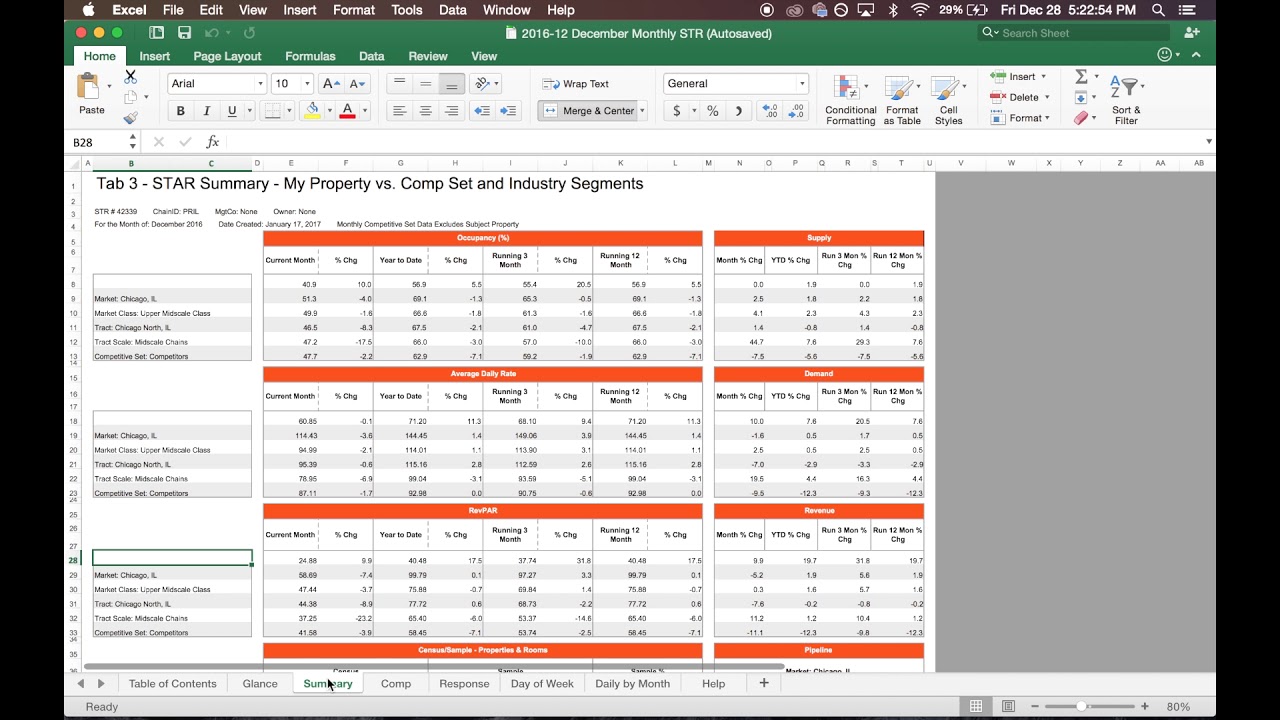Click the Share workbook person icon
Viewport: 1280px width, 720px height.
pyautogui.click(x=1191, y=33)
